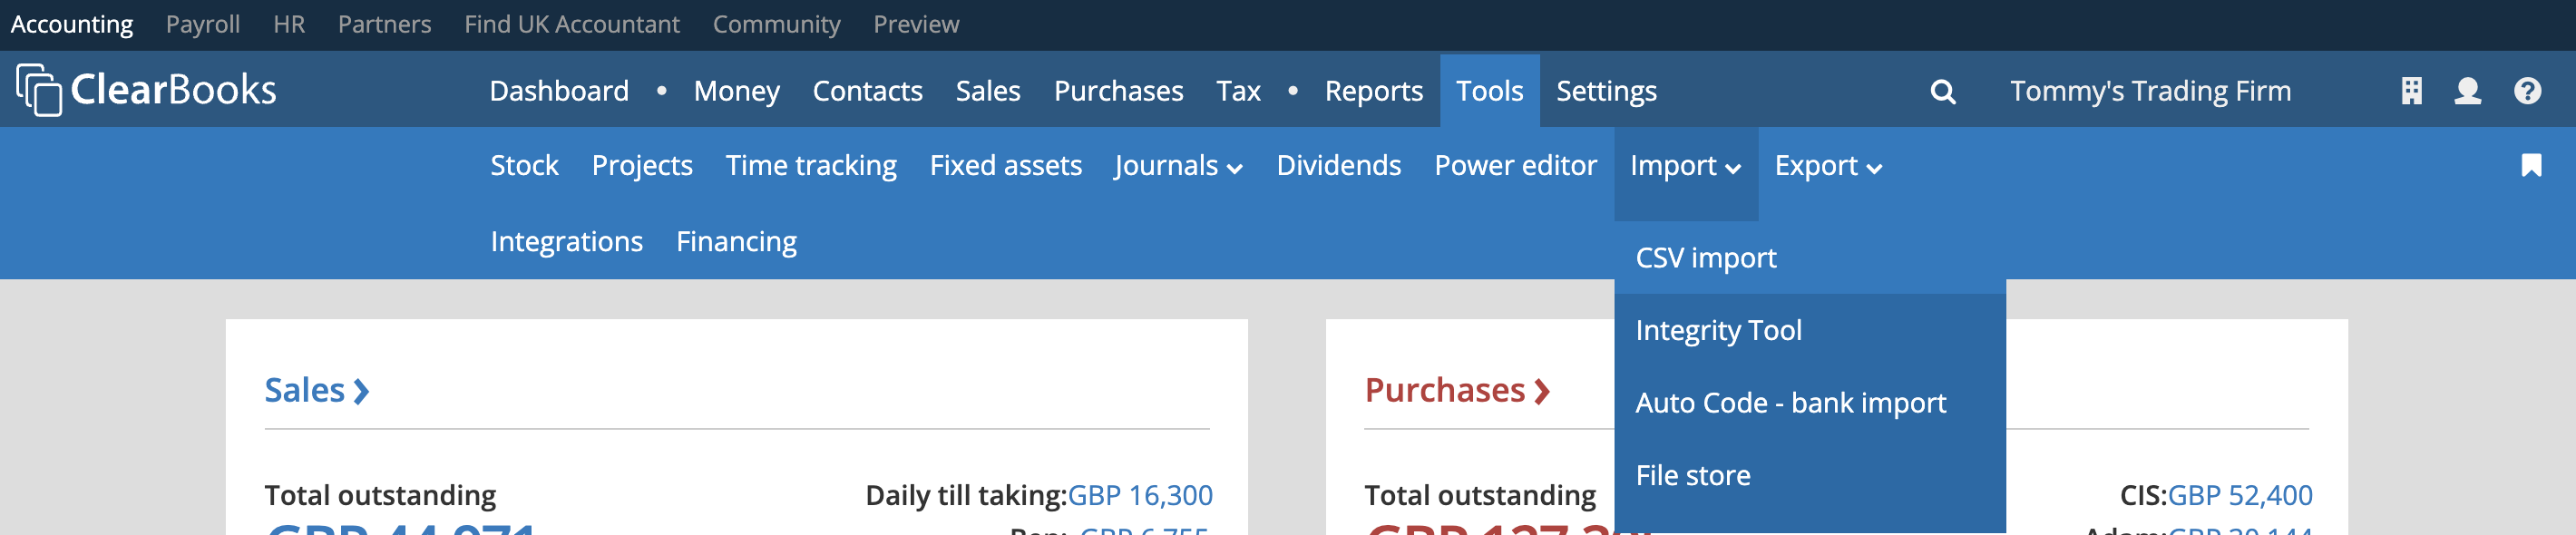
Task: Open Community link
Action: point(776,24)
